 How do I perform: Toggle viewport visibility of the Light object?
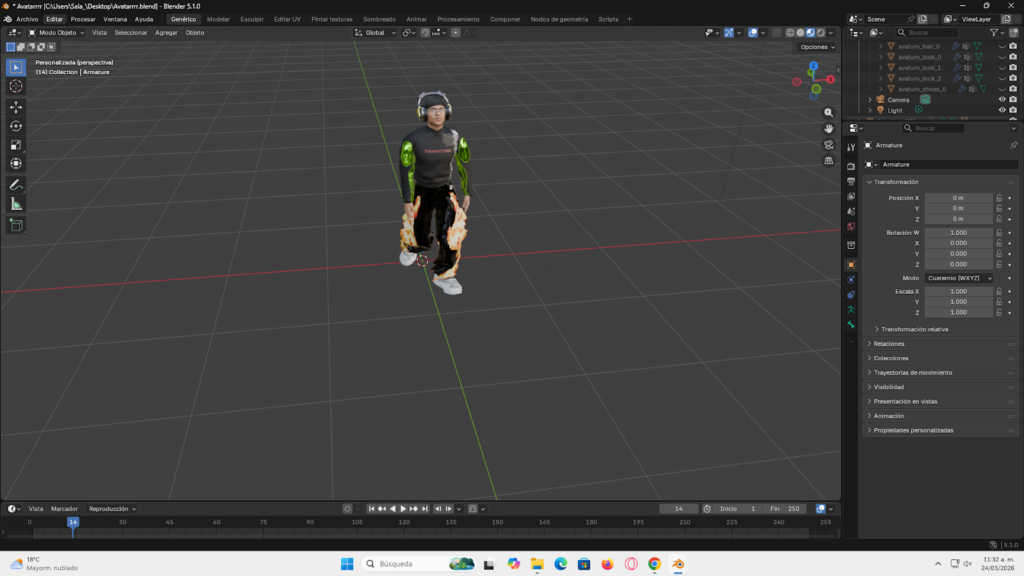click(1002, 110)
